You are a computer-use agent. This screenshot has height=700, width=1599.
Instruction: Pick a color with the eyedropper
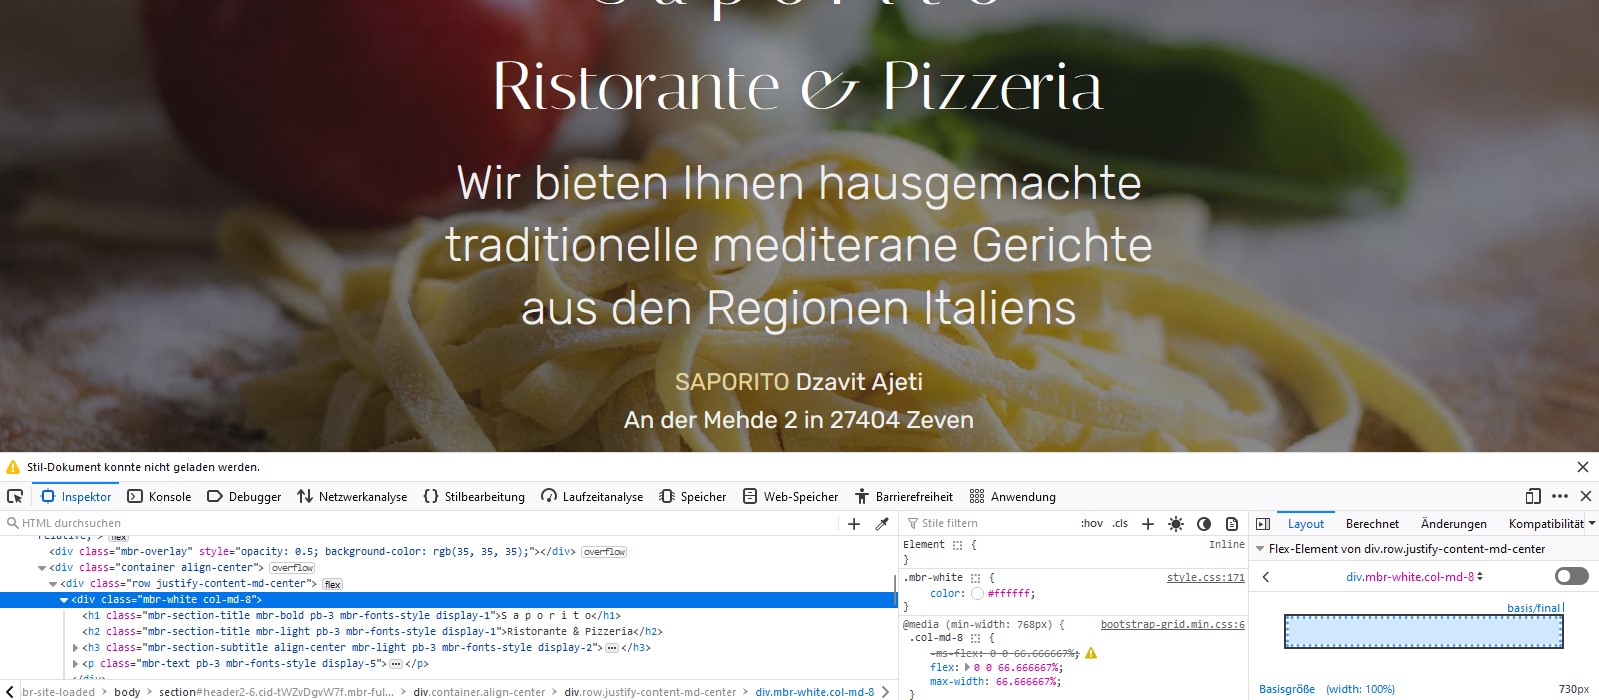(882, 523)
